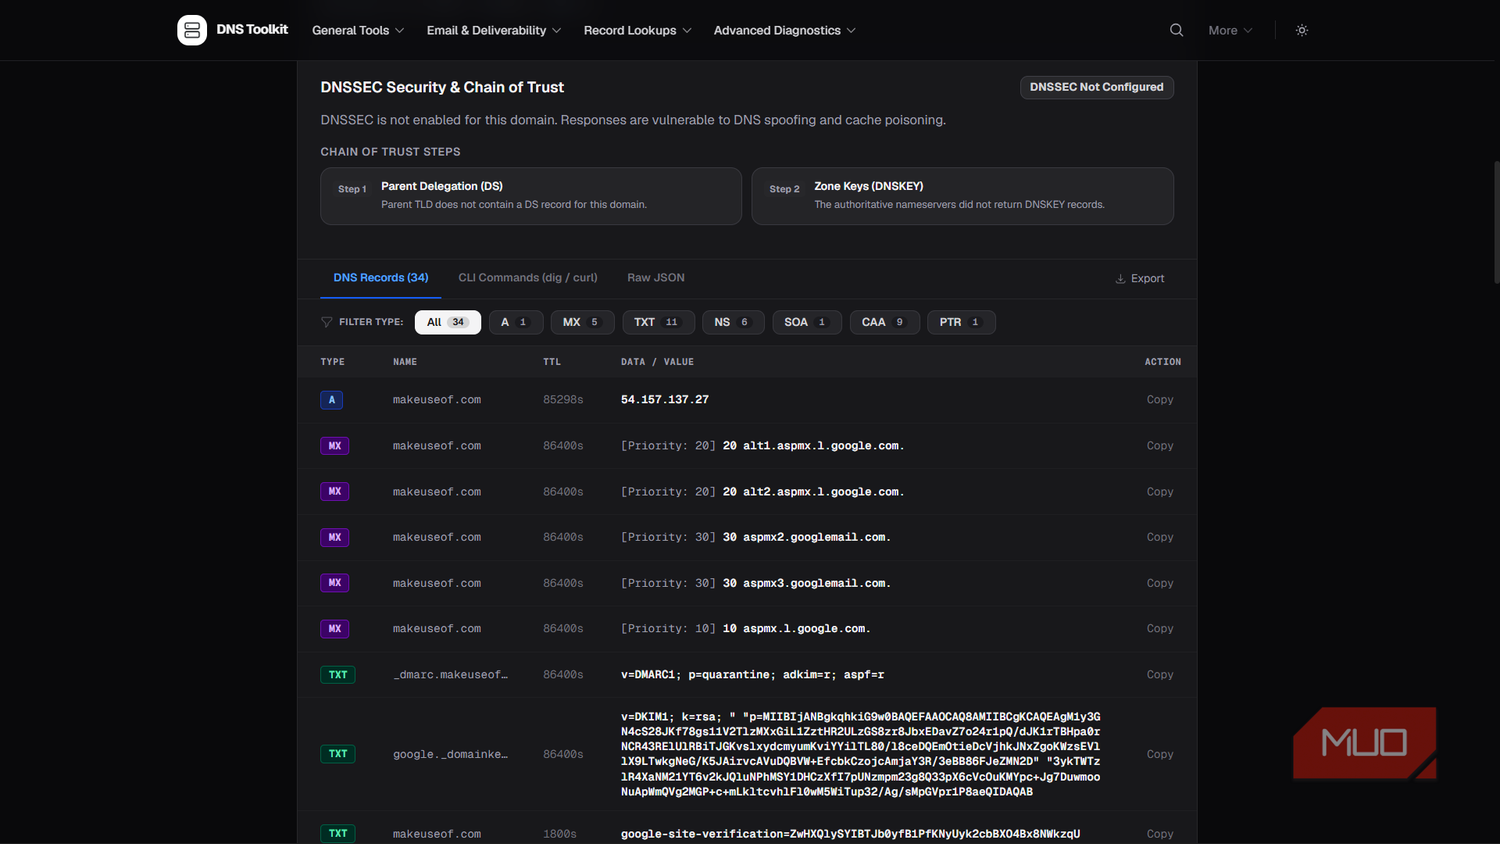Filter records by SOA type
The image size is (1500, 844).
click(x=807, y=322)
